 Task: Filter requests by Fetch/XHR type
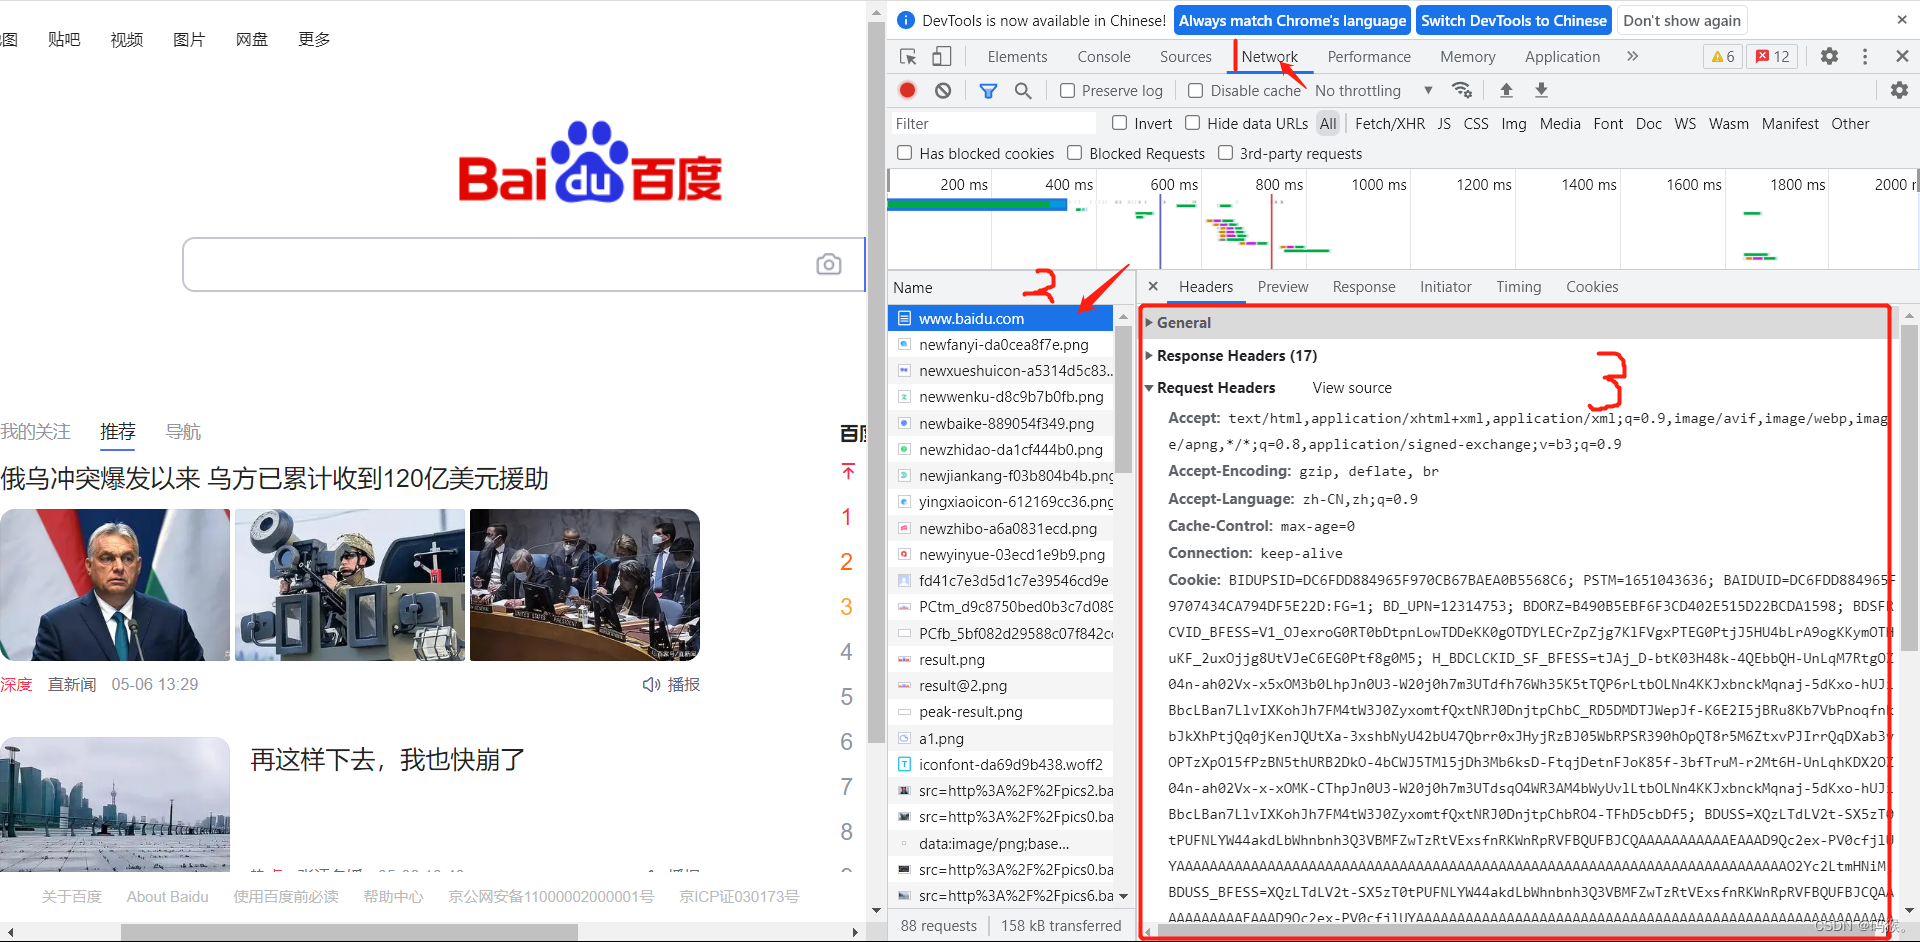pos(1390,124)
